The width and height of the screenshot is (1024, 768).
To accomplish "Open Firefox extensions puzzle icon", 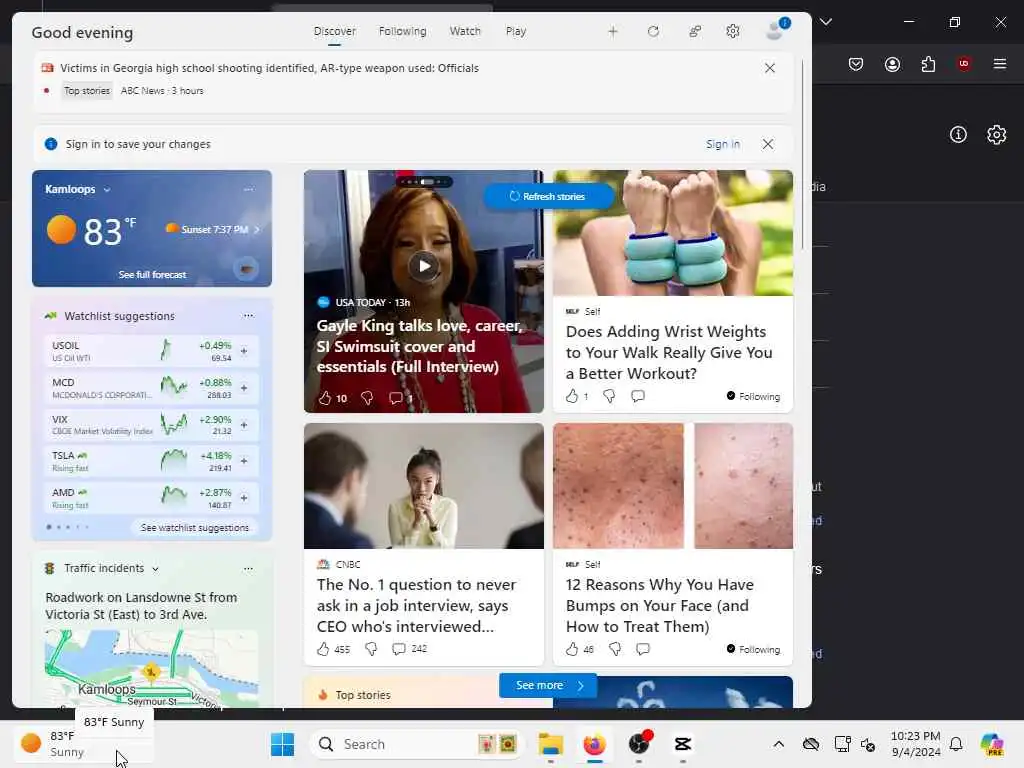I will click(928, 64).
